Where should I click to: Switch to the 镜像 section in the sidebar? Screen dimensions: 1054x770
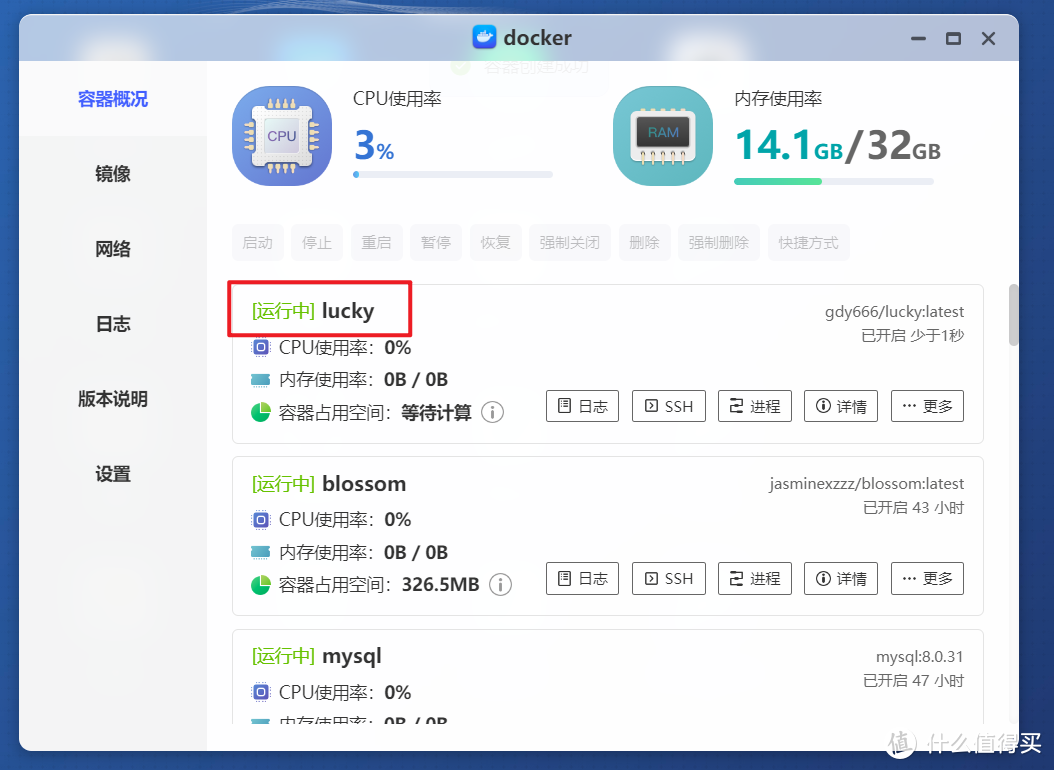click(x=112, y=173)
